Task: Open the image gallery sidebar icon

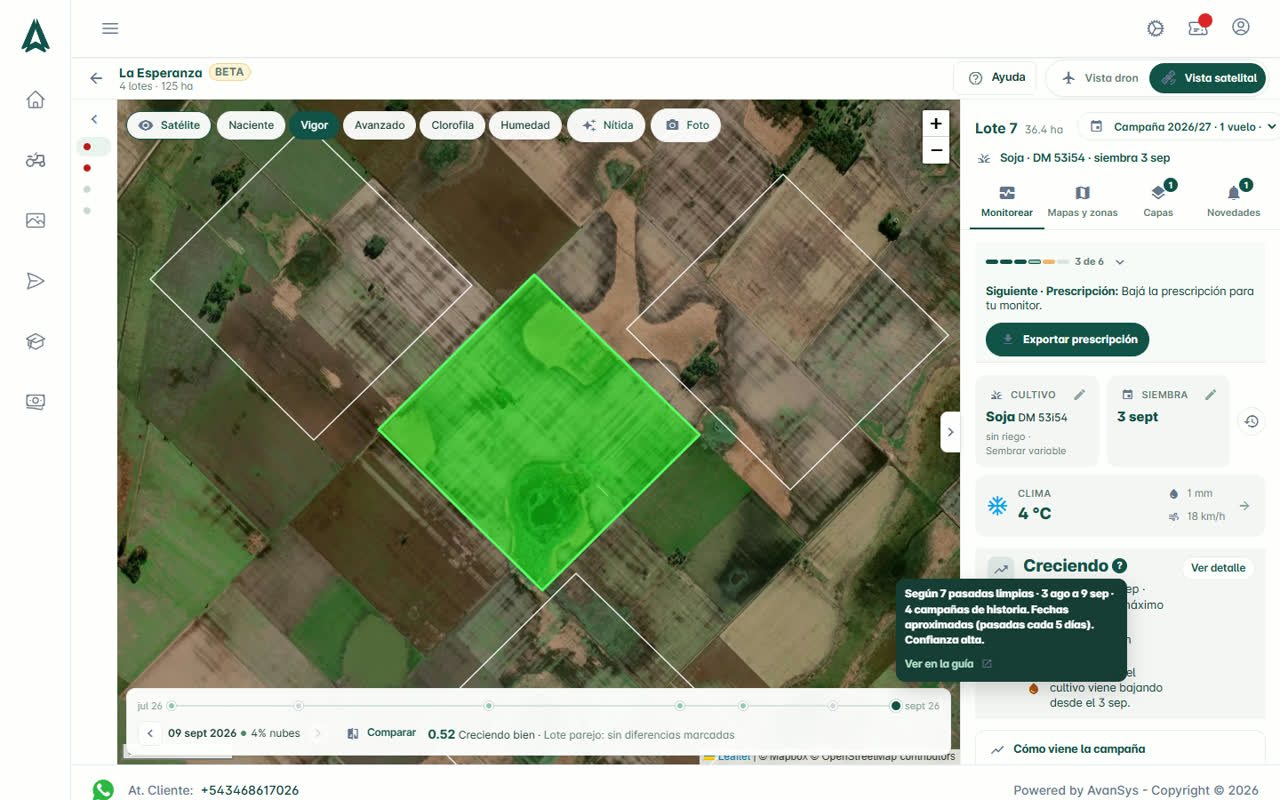Action: (x=36, y=220)
